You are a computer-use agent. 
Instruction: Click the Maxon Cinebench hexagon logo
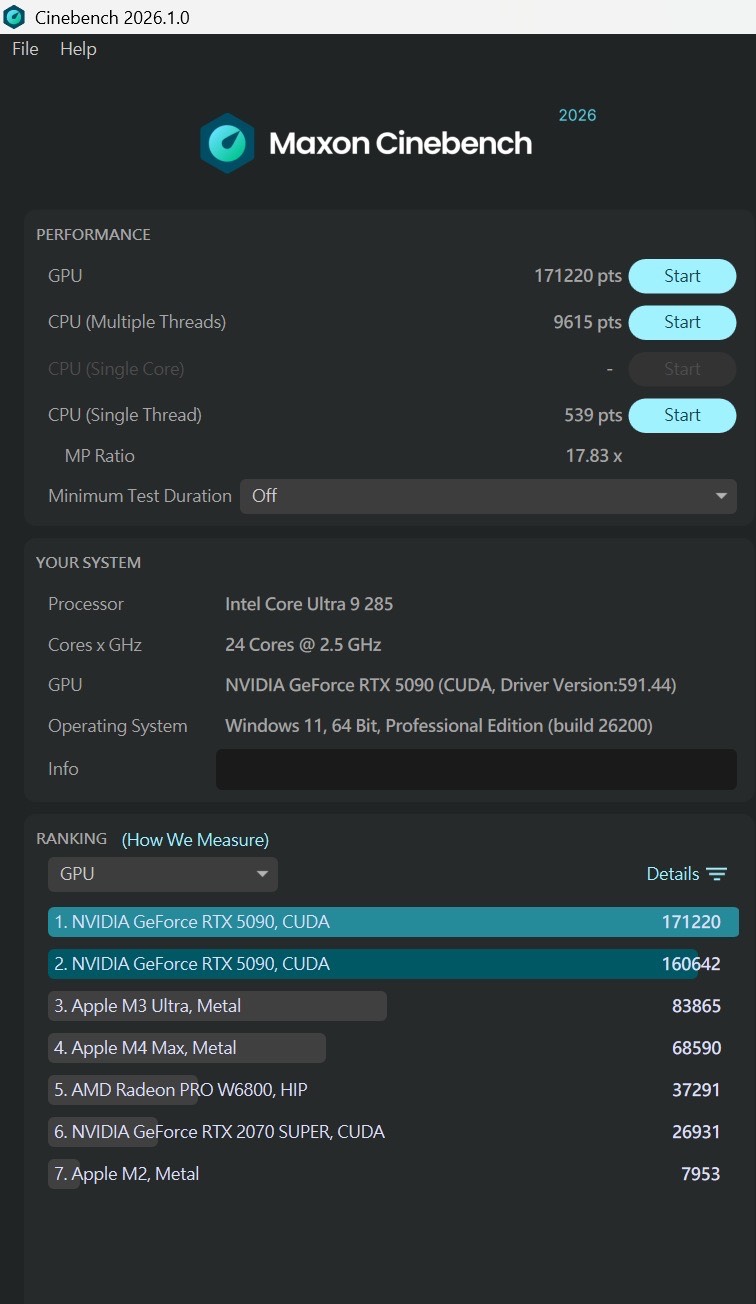(227, 143)
